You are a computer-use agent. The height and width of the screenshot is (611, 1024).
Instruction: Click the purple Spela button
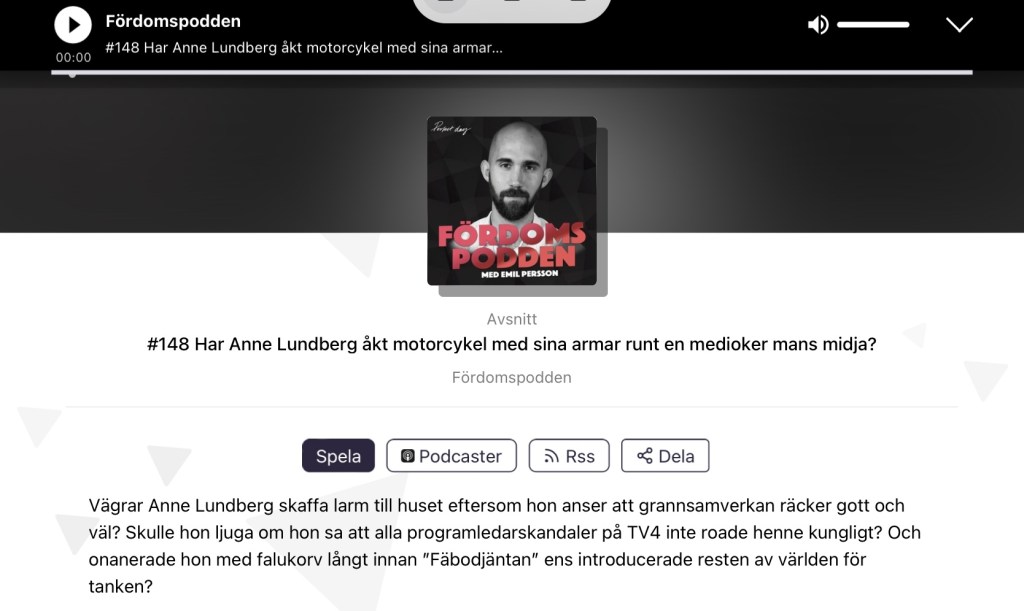click(338, 456)
